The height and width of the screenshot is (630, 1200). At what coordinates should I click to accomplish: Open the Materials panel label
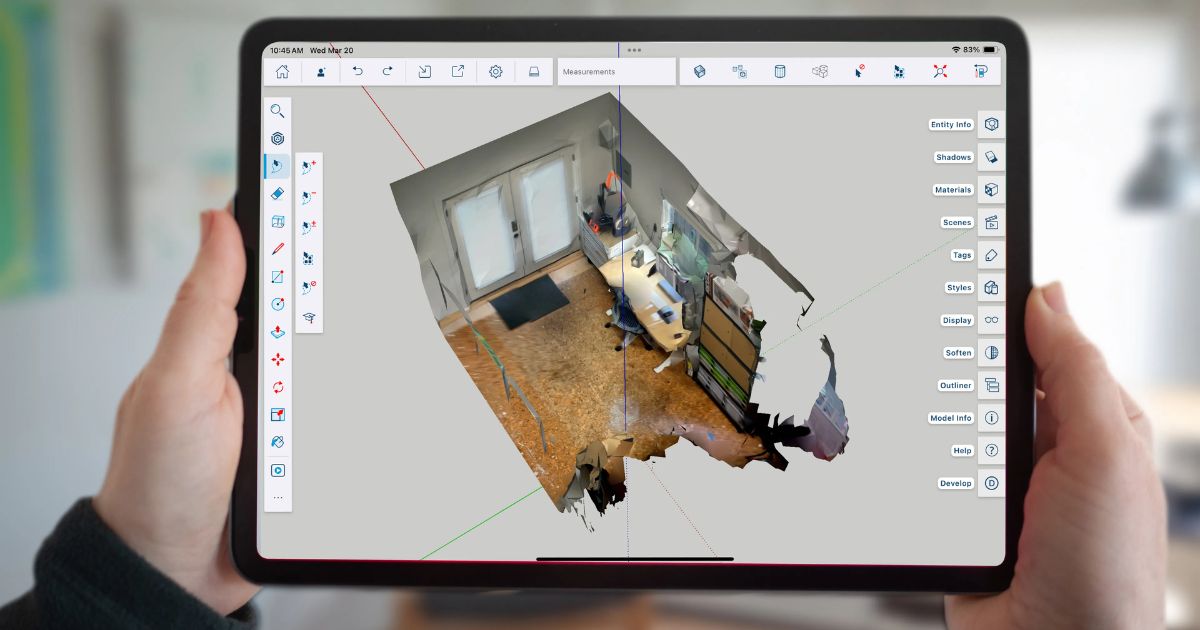953,190
